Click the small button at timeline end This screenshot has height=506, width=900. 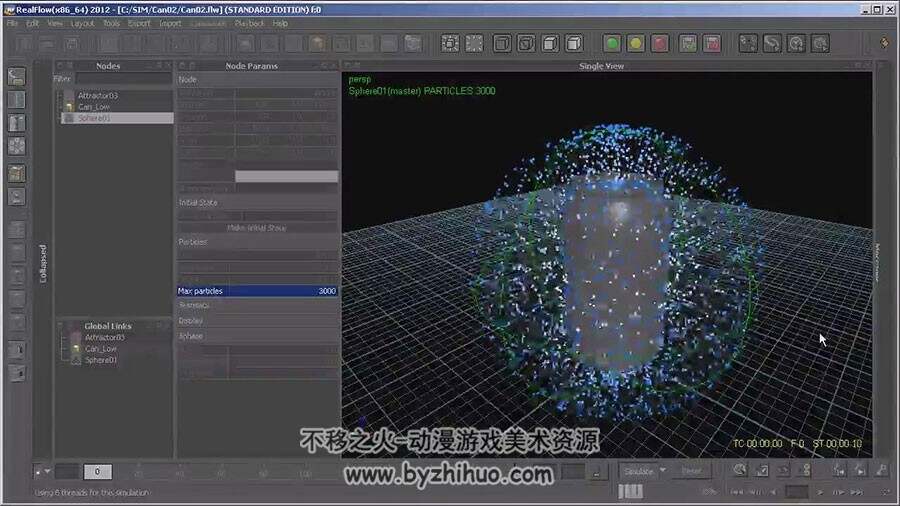[597, 472]
